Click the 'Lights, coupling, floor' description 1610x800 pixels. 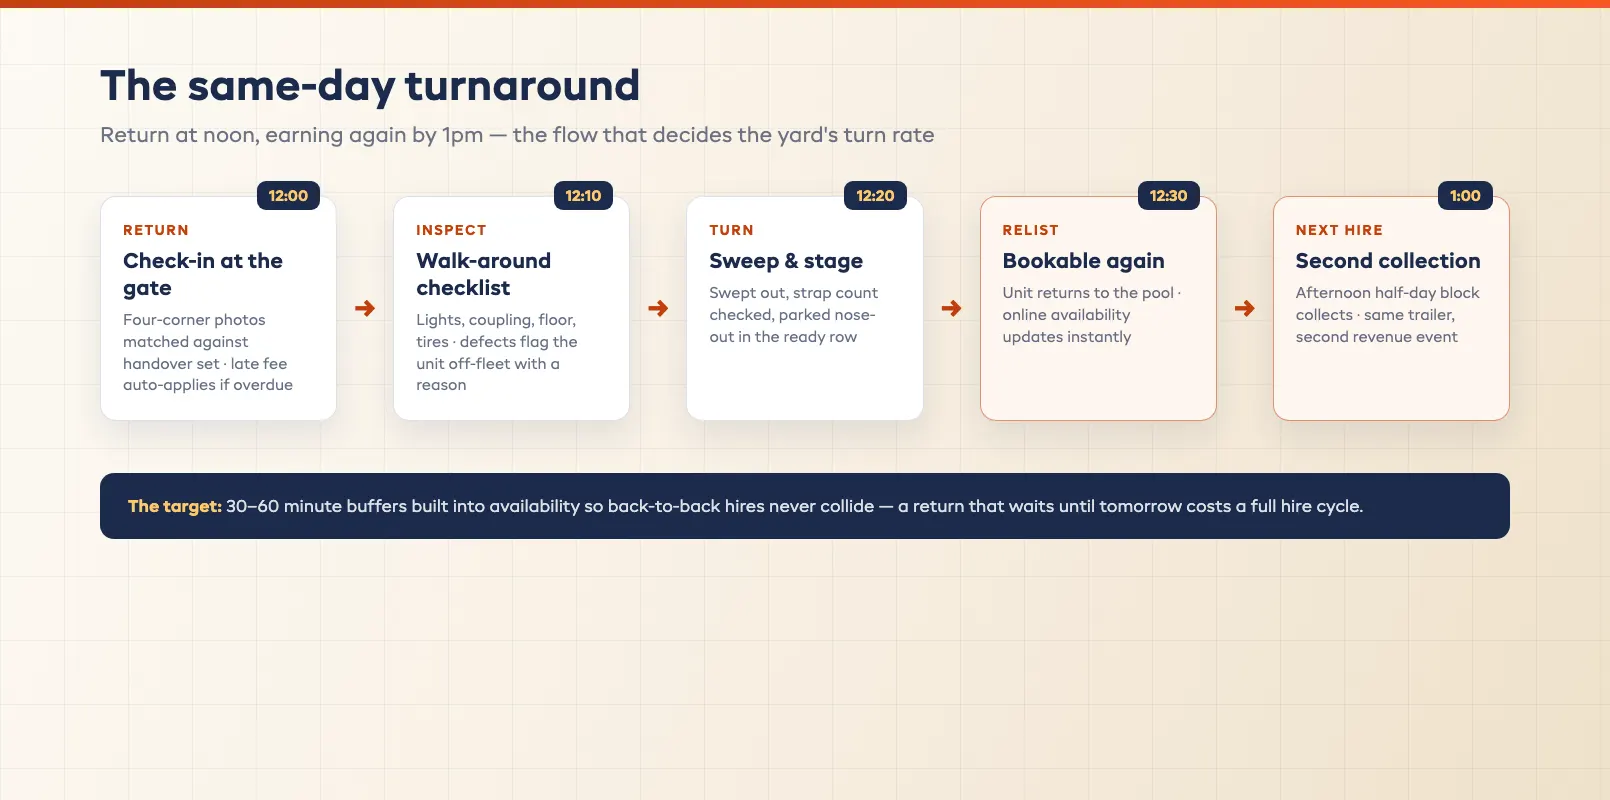497,352
